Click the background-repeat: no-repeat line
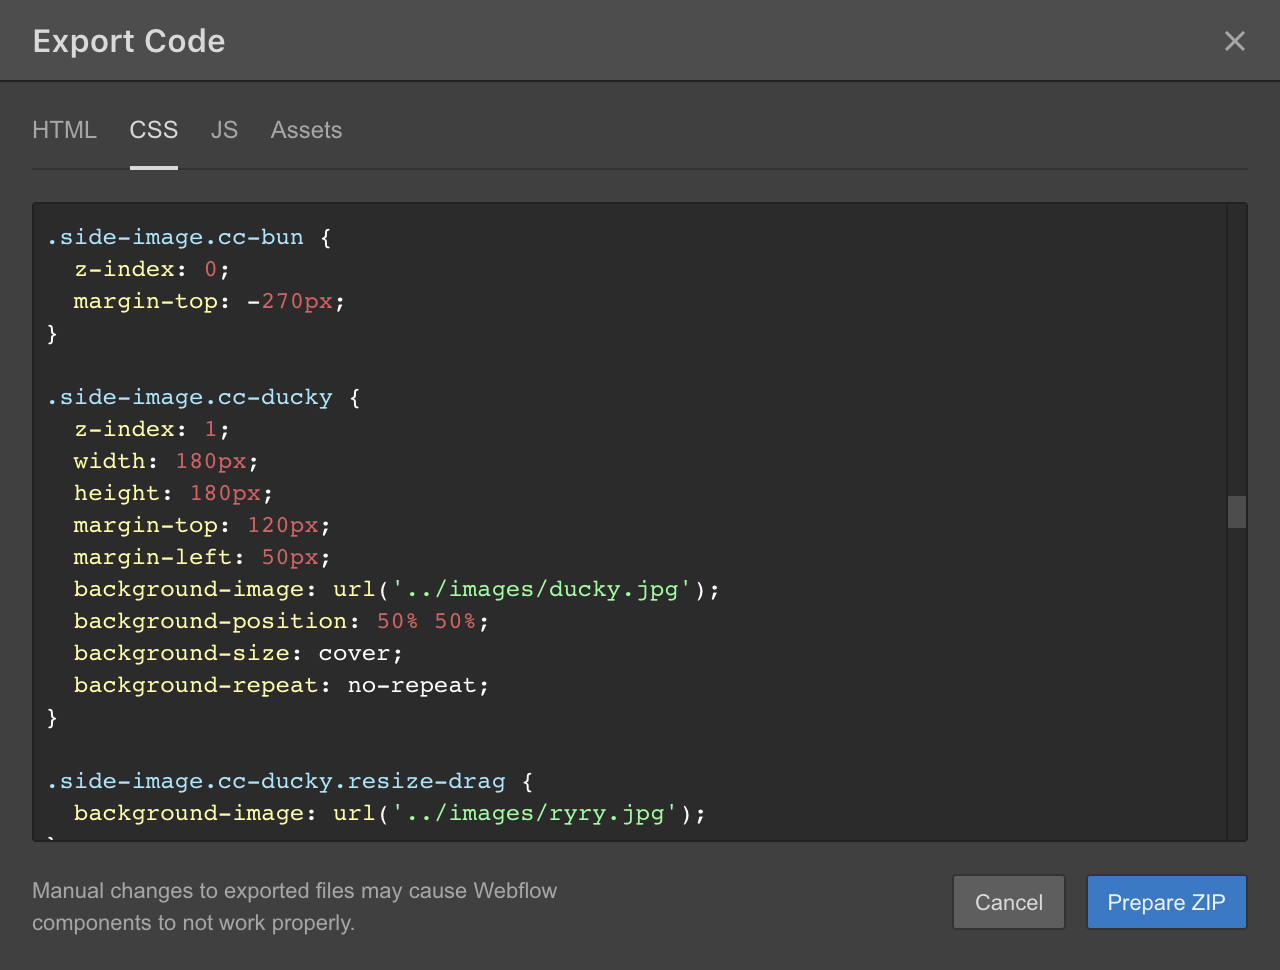Image resolution: width=1280 pixels, height=970 pixels. (280, 685)
